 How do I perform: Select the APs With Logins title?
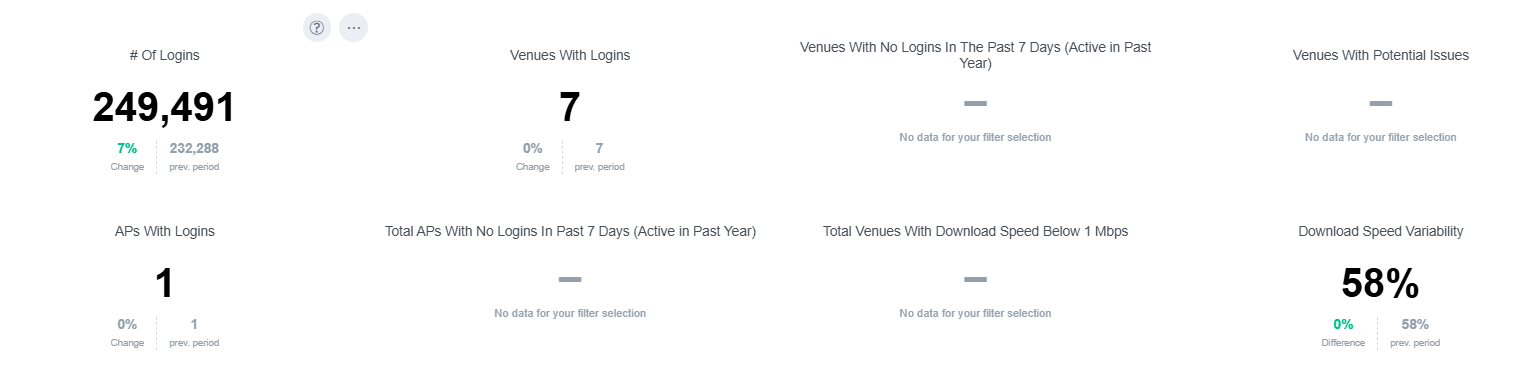coord(164,231)
